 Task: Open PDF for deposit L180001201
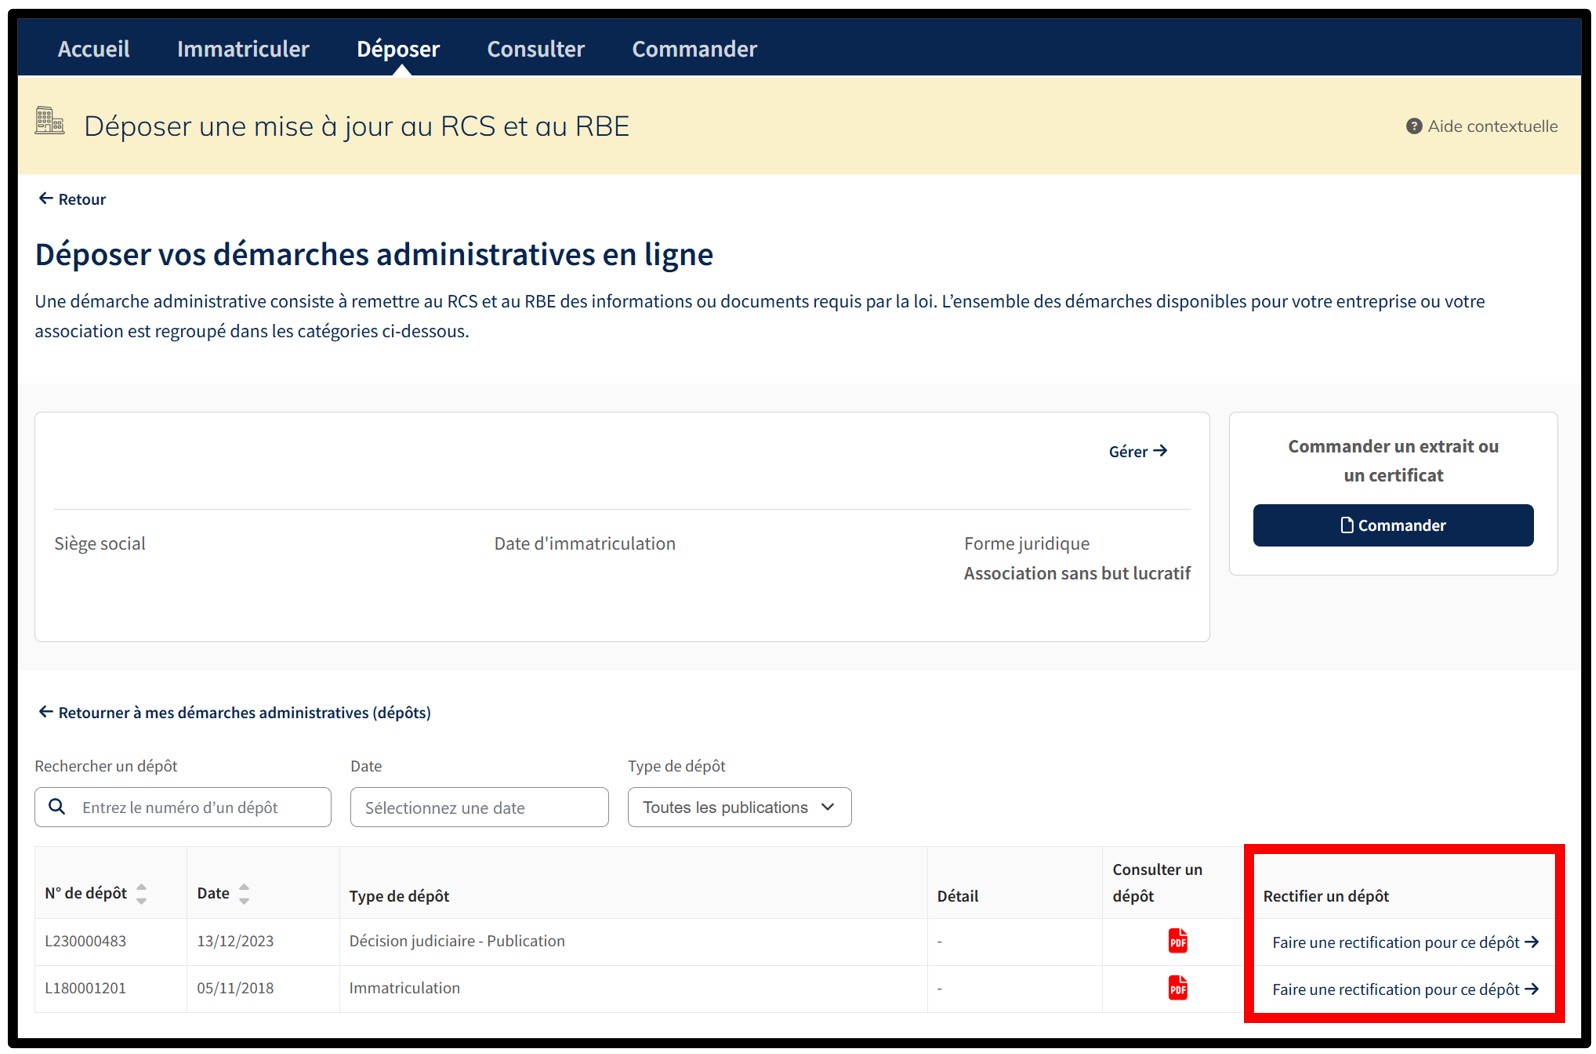pos(1177,988)
